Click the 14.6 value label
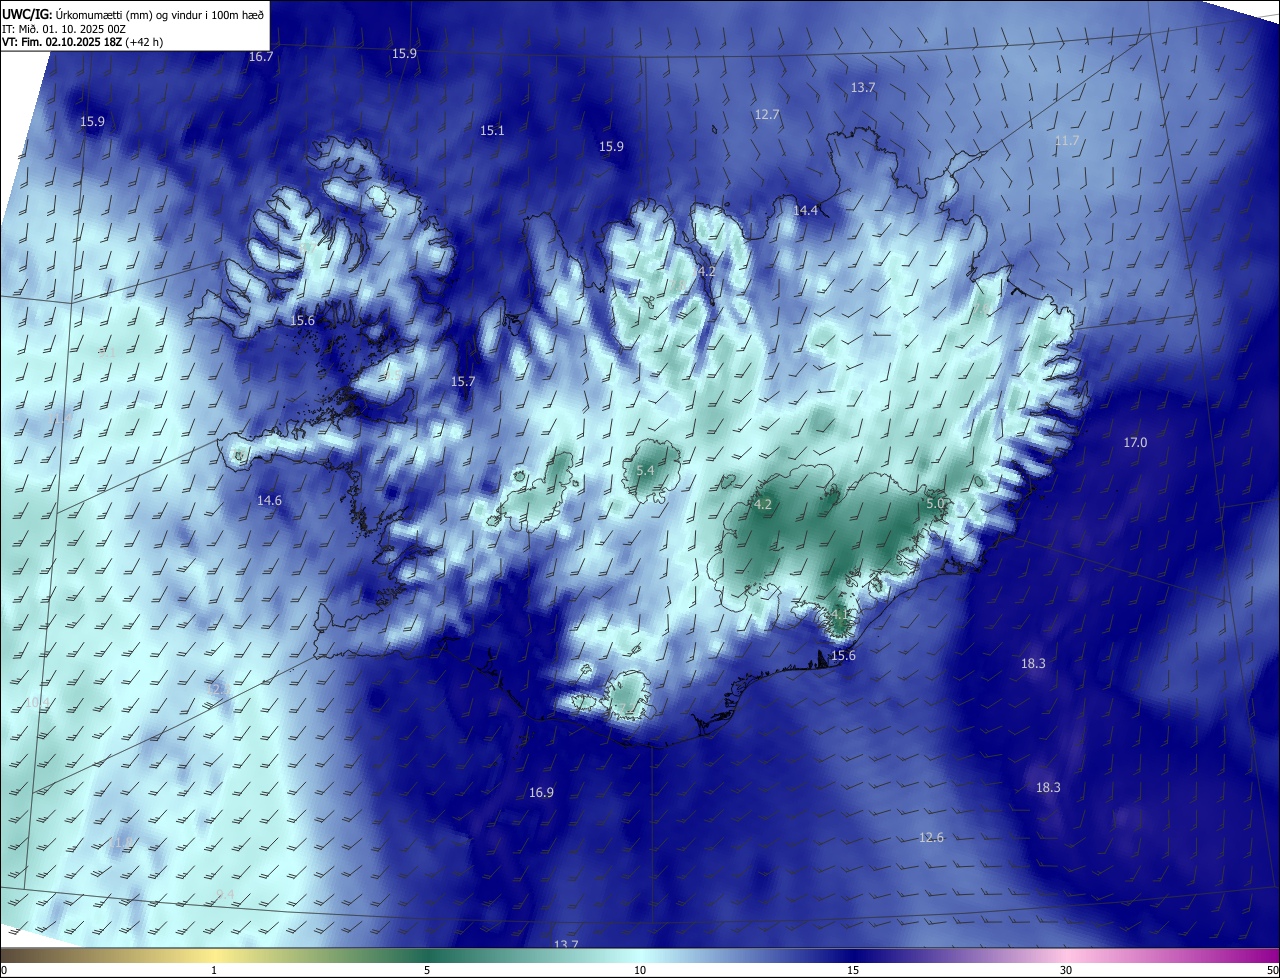1280x978 pixels. tap(269, 501)
